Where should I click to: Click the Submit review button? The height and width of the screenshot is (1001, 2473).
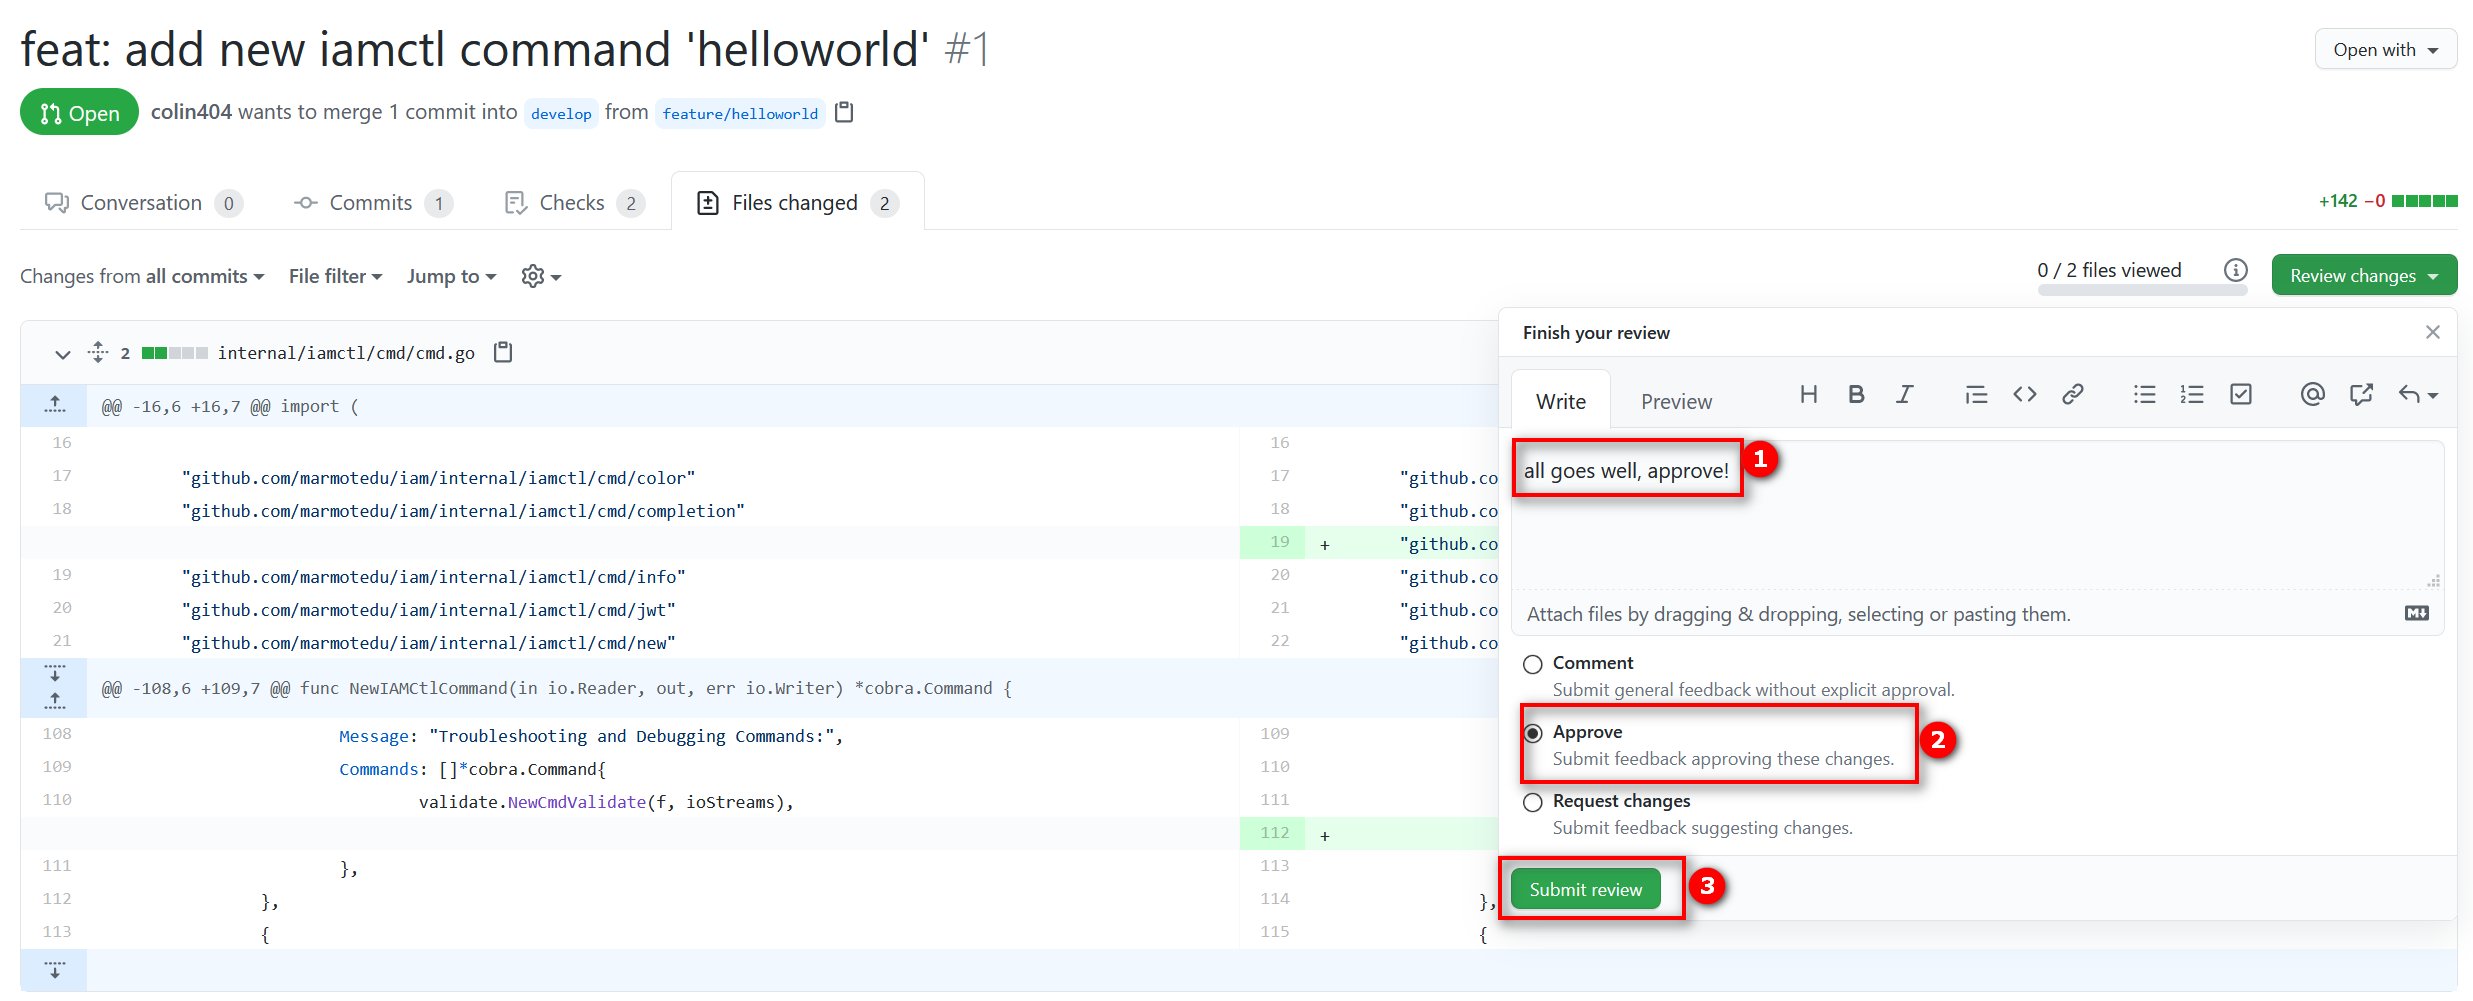[1585, 889]
